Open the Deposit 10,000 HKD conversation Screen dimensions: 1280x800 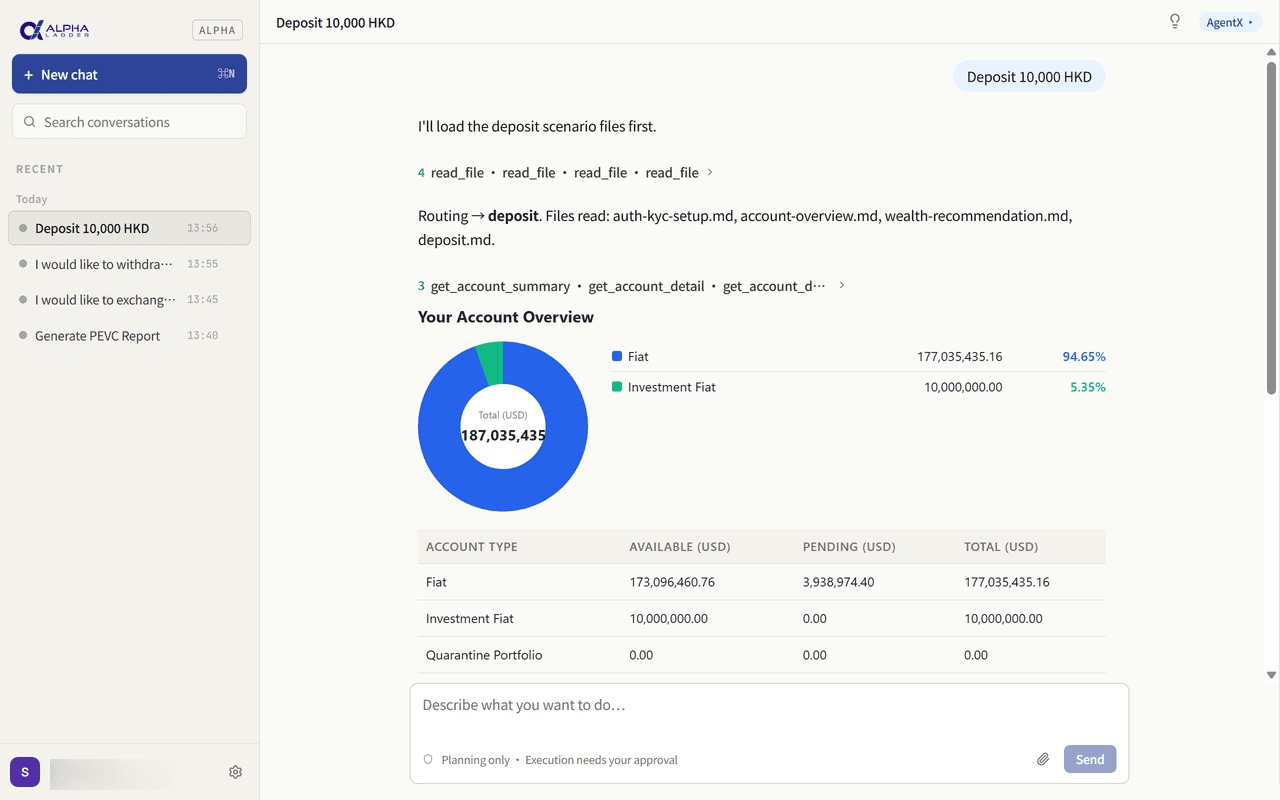click(x=129, y=228)
